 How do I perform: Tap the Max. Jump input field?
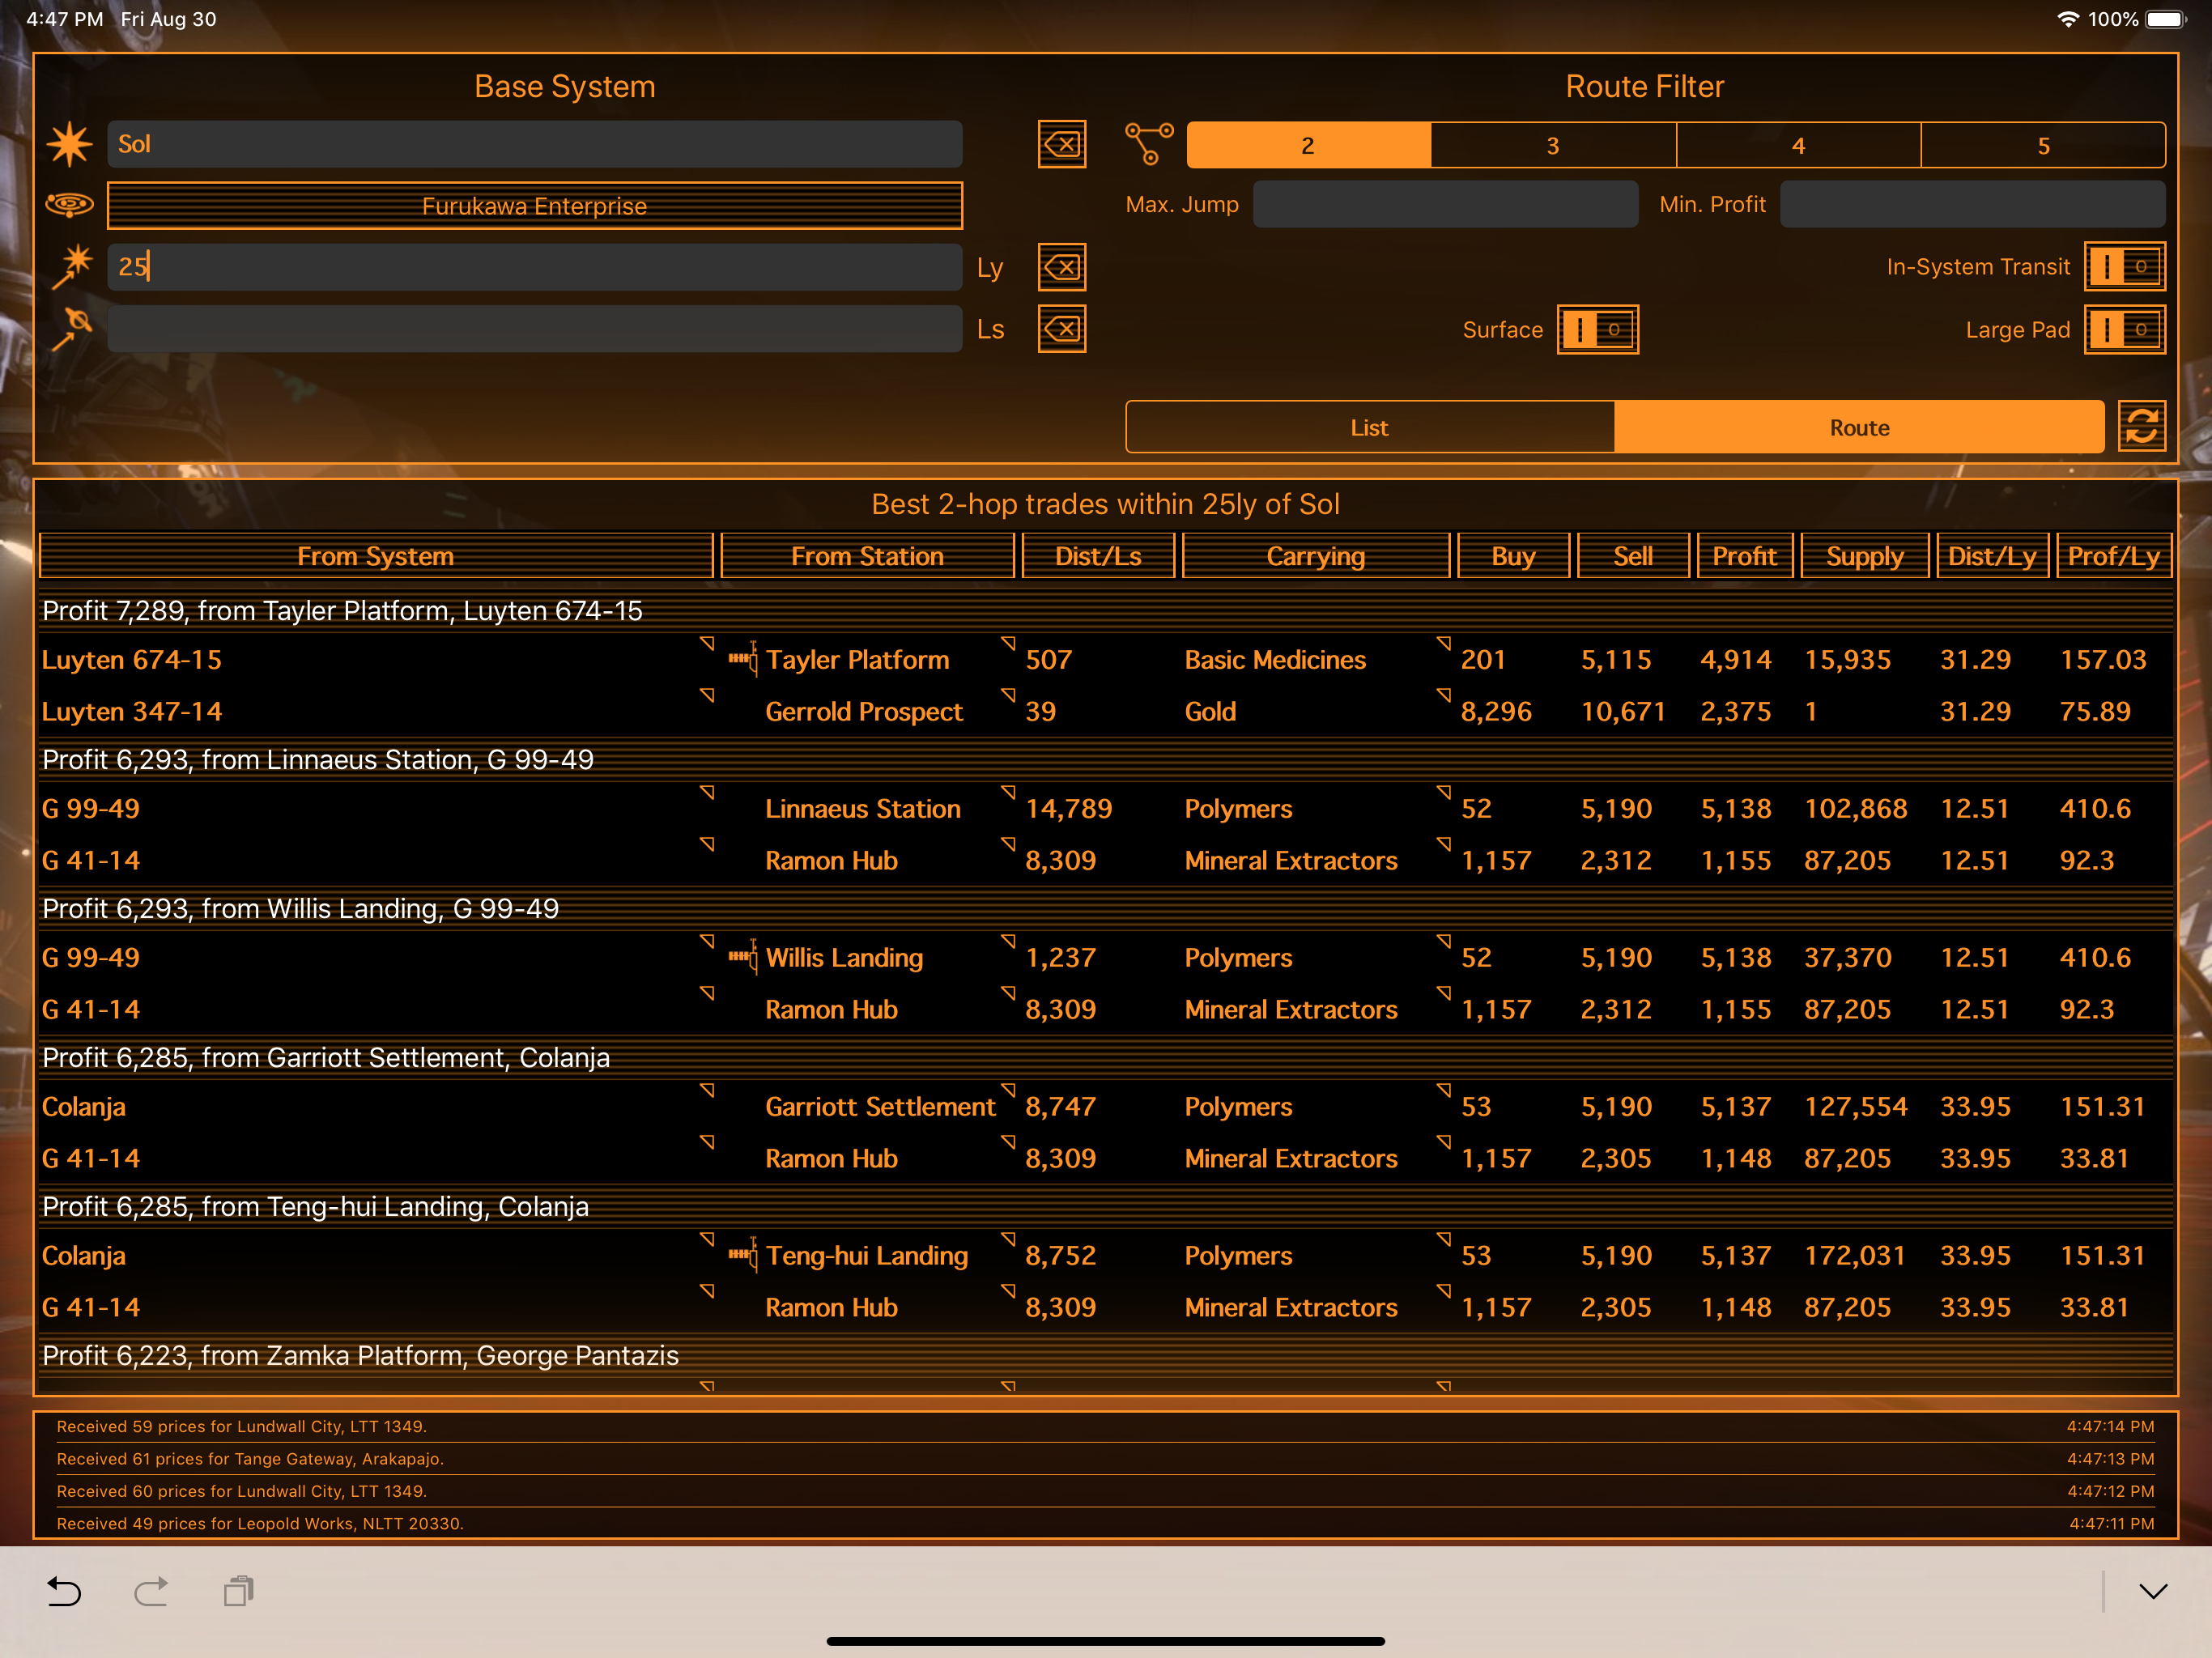(x=1445, y=204)
